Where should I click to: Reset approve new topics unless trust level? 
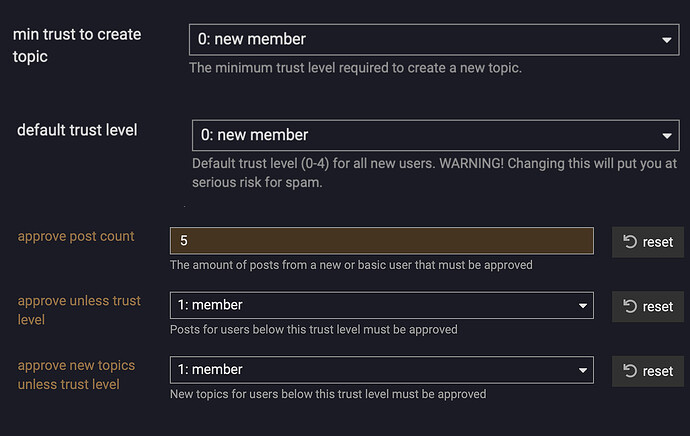pos(648,371)
